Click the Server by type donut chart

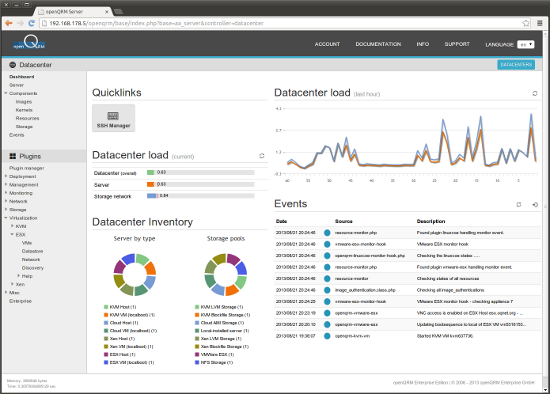click(135, 274)
